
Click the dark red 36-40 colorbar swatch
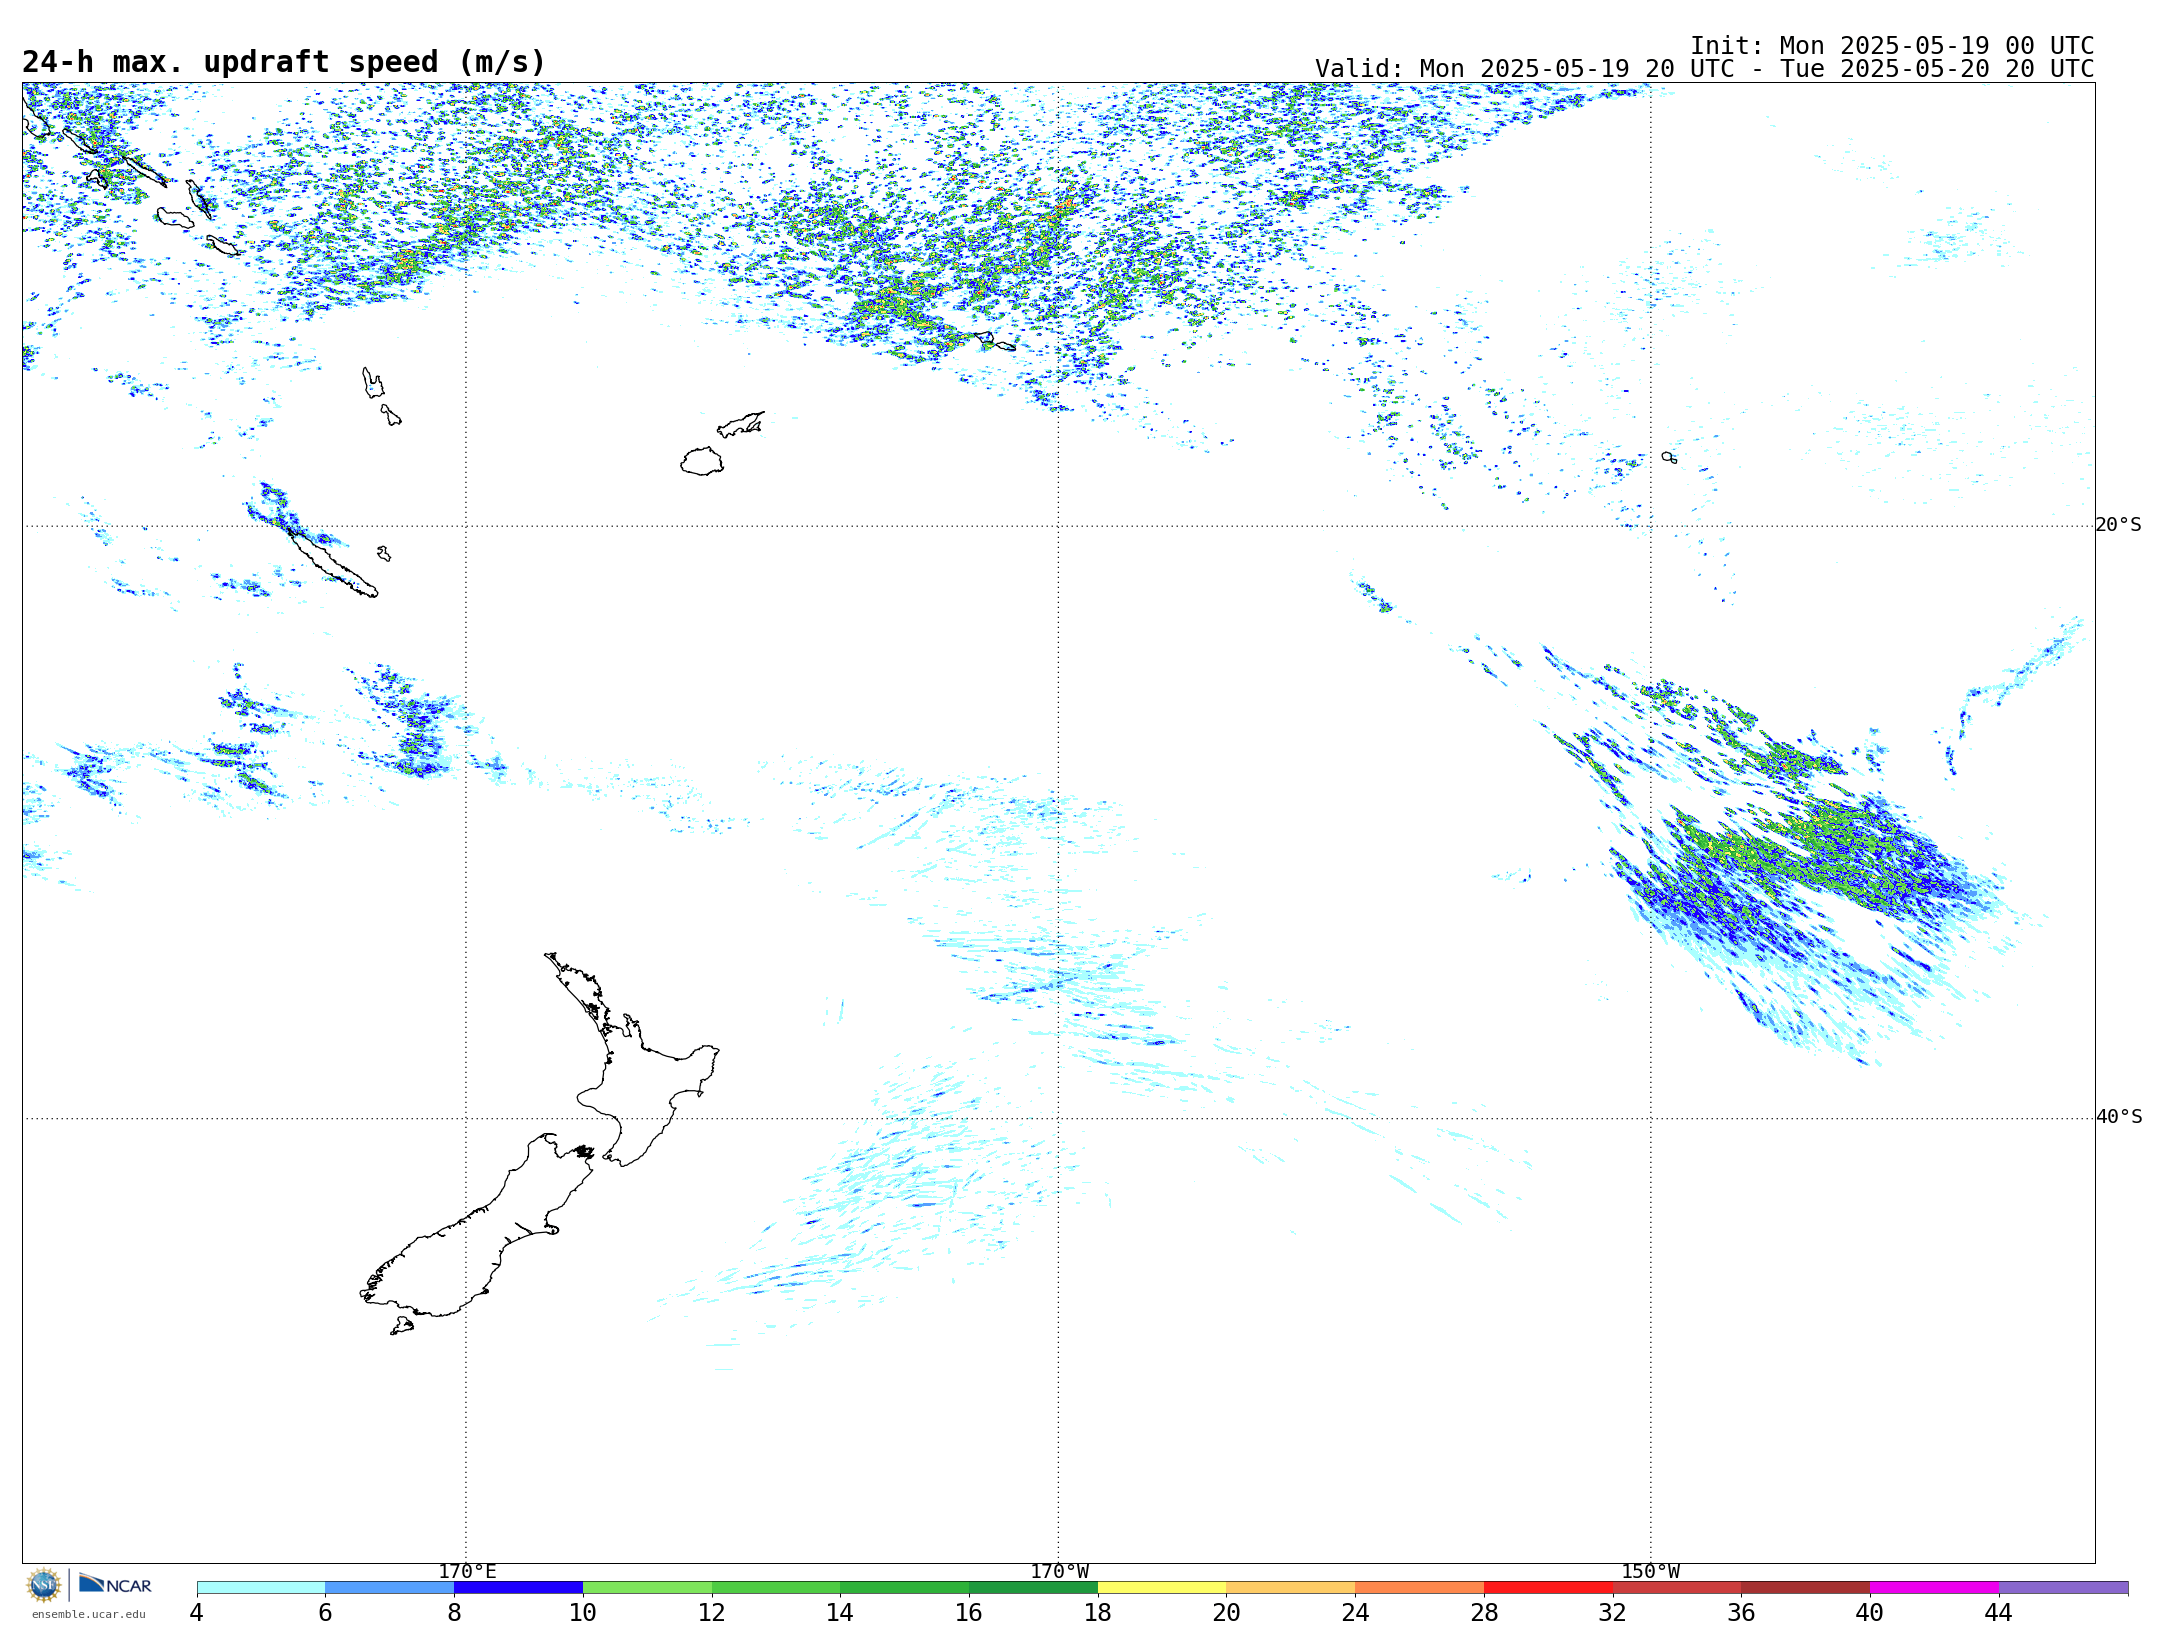point(1806,1588)
